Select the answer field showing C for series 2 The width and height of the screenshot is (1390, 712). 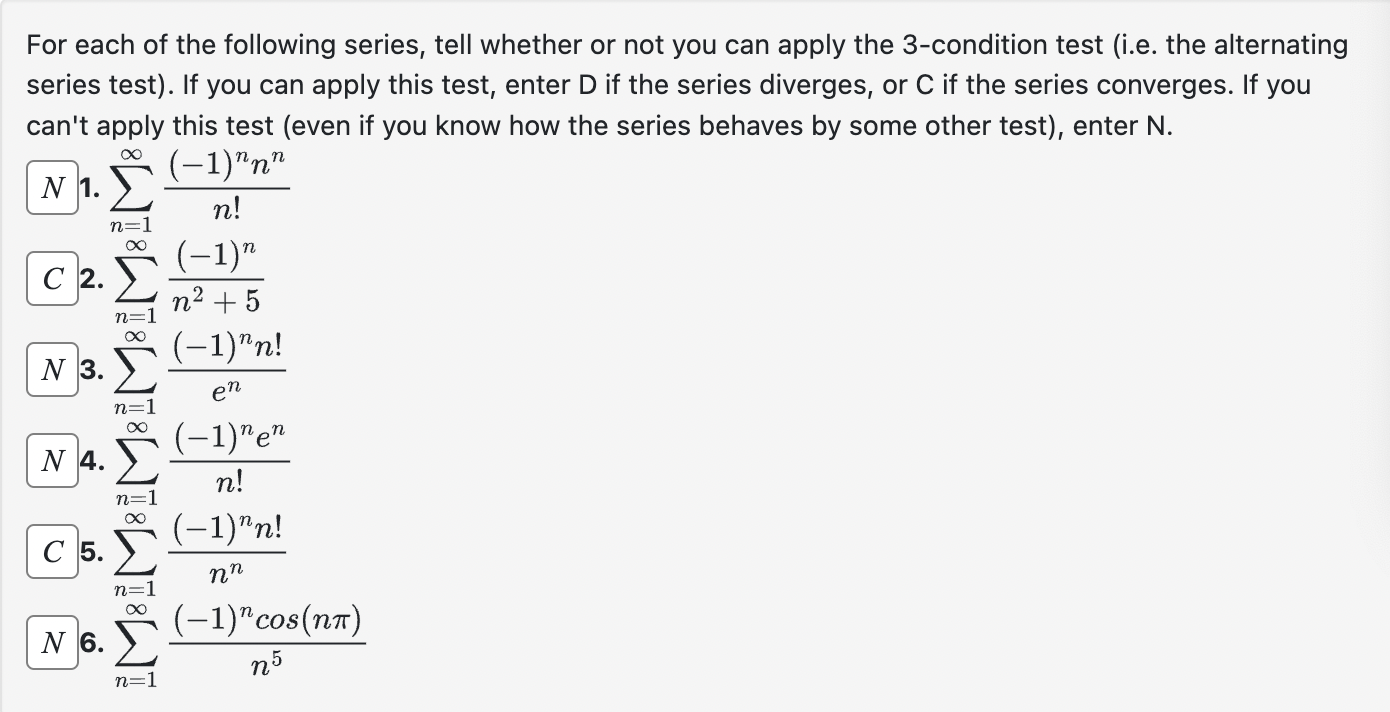(x=51, y=280)
